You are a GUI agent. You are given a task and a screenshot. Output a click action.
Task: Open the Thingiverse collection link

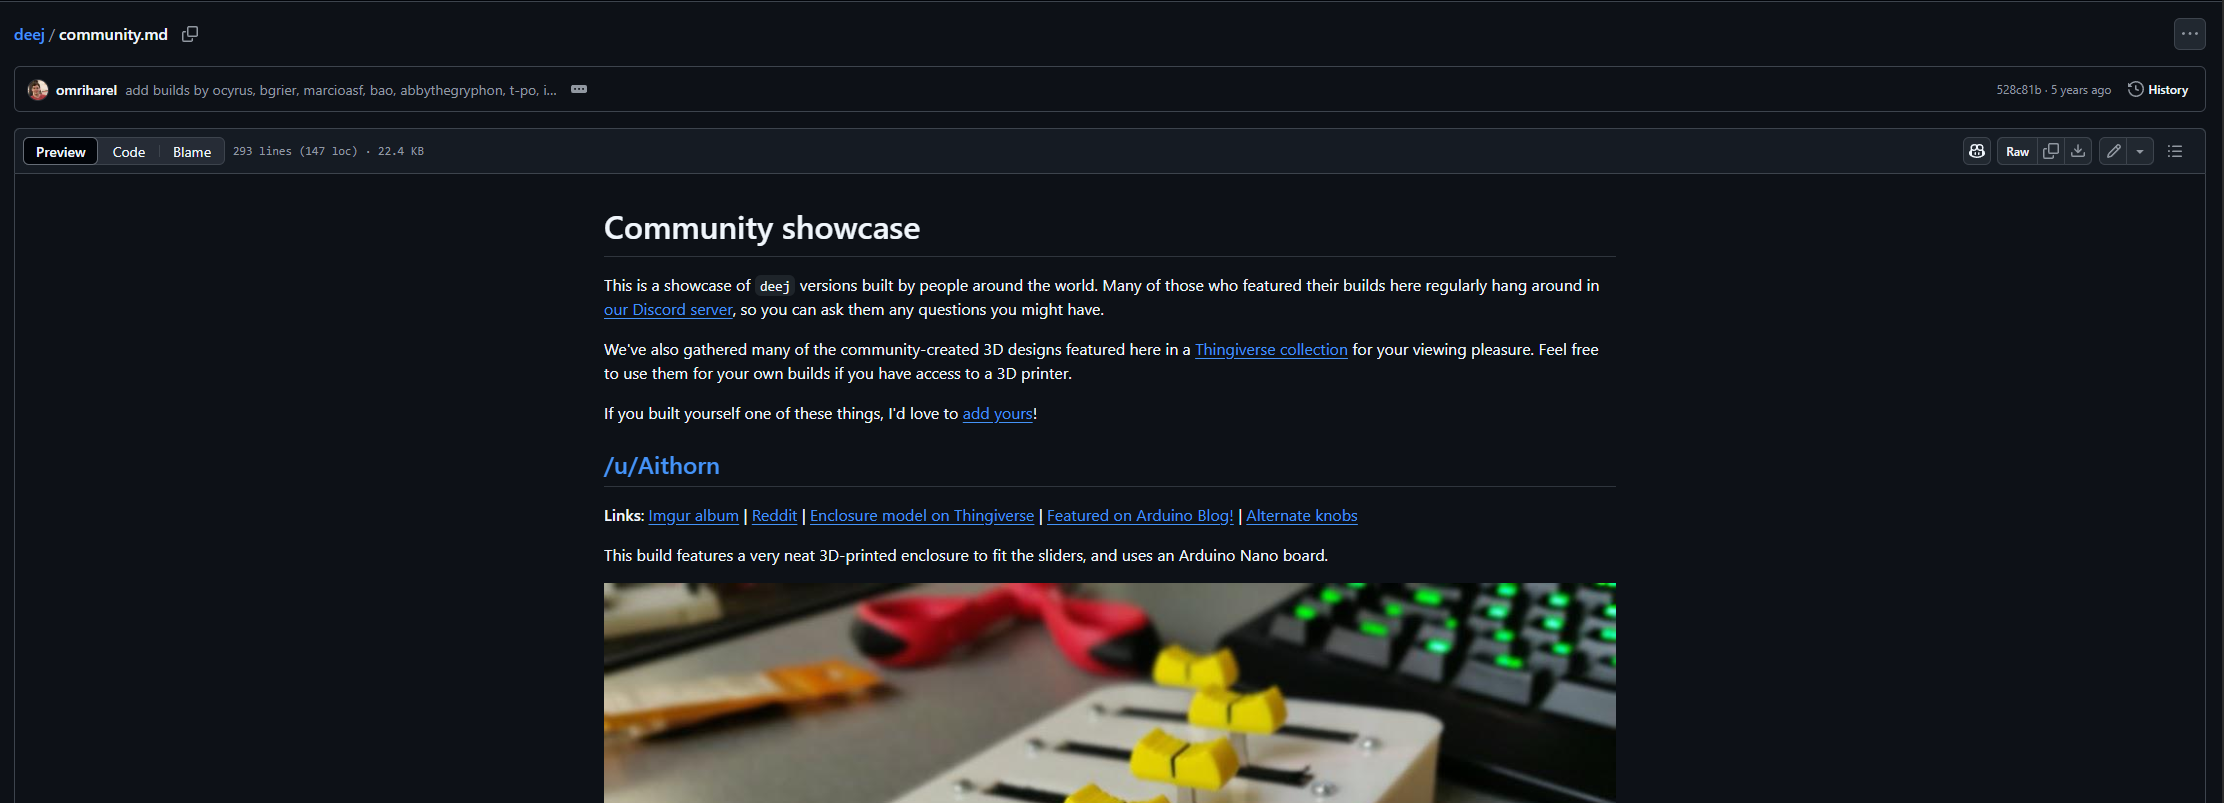pos(1271,350)
